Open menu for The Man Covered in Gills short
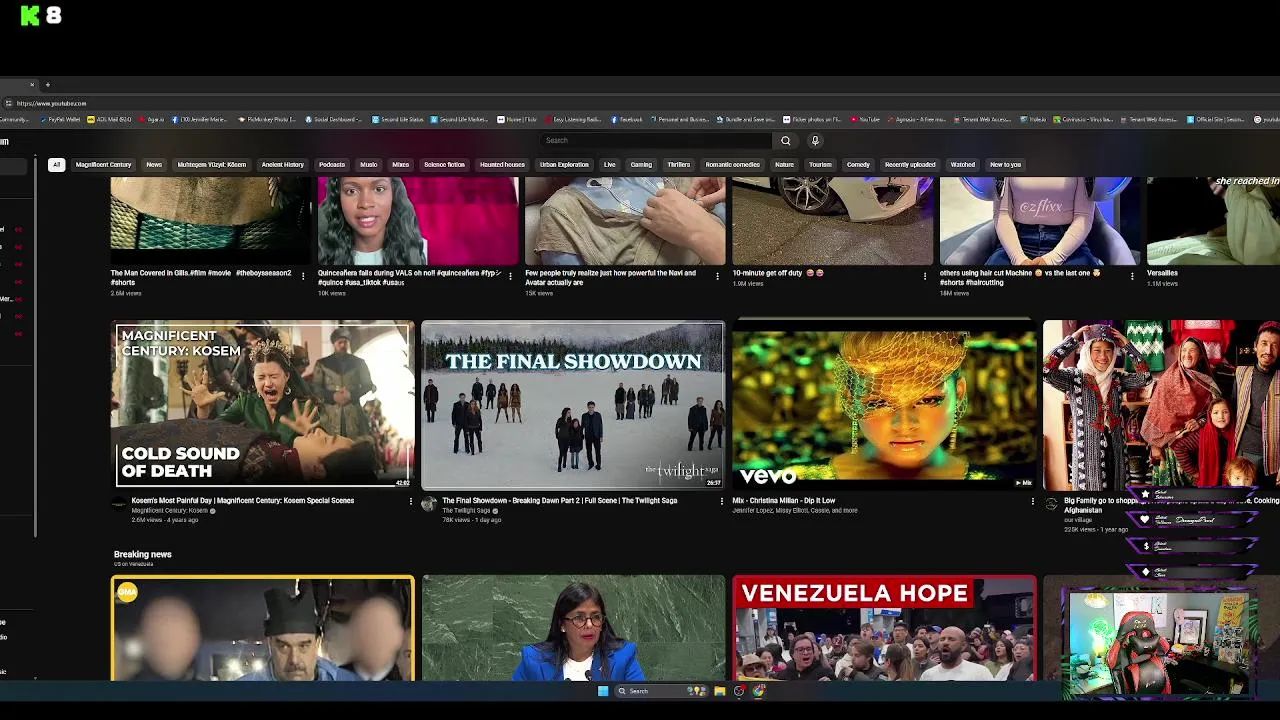 point(303,275)
